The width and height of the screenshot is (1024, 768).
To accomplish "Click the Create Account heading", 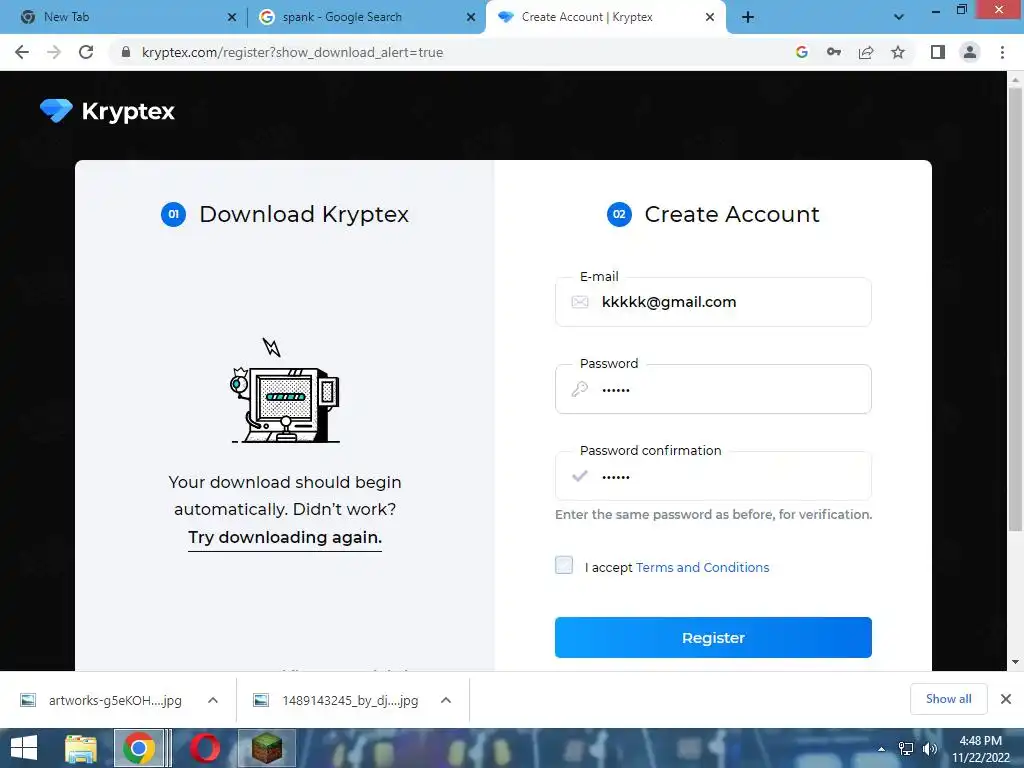I will click(x=731, y=214).
